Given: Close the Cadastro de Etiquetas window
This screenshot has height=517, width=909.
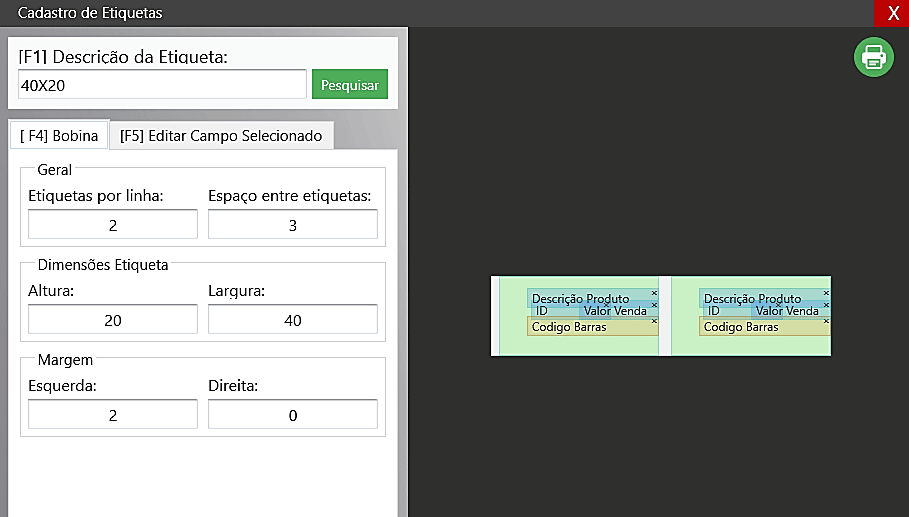Looking at the screenshot, I should [x=892, y=13].
